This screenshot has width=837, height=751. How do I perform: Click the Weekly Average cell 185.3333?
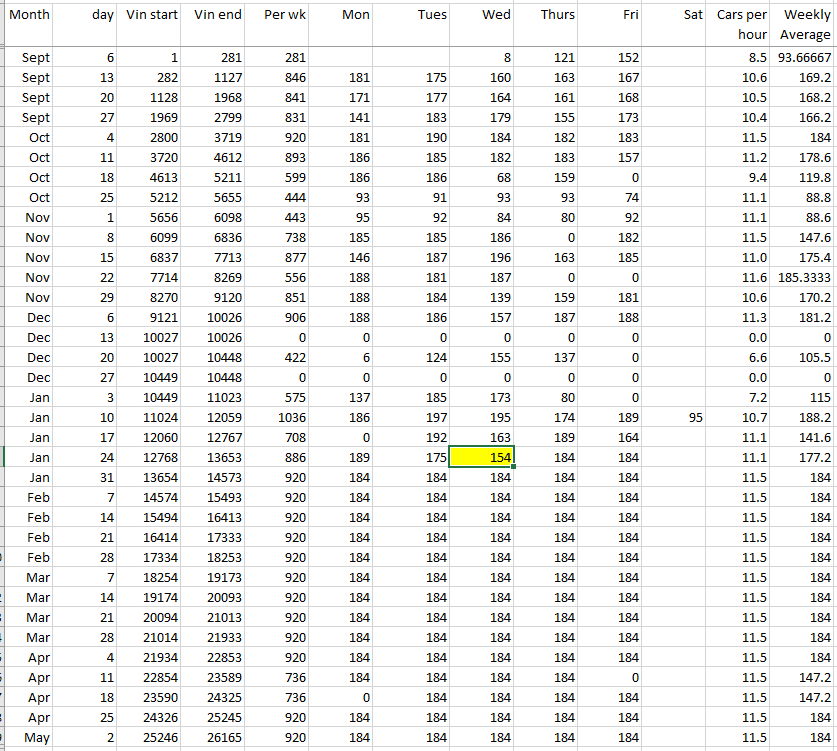(x=804, y=277)
